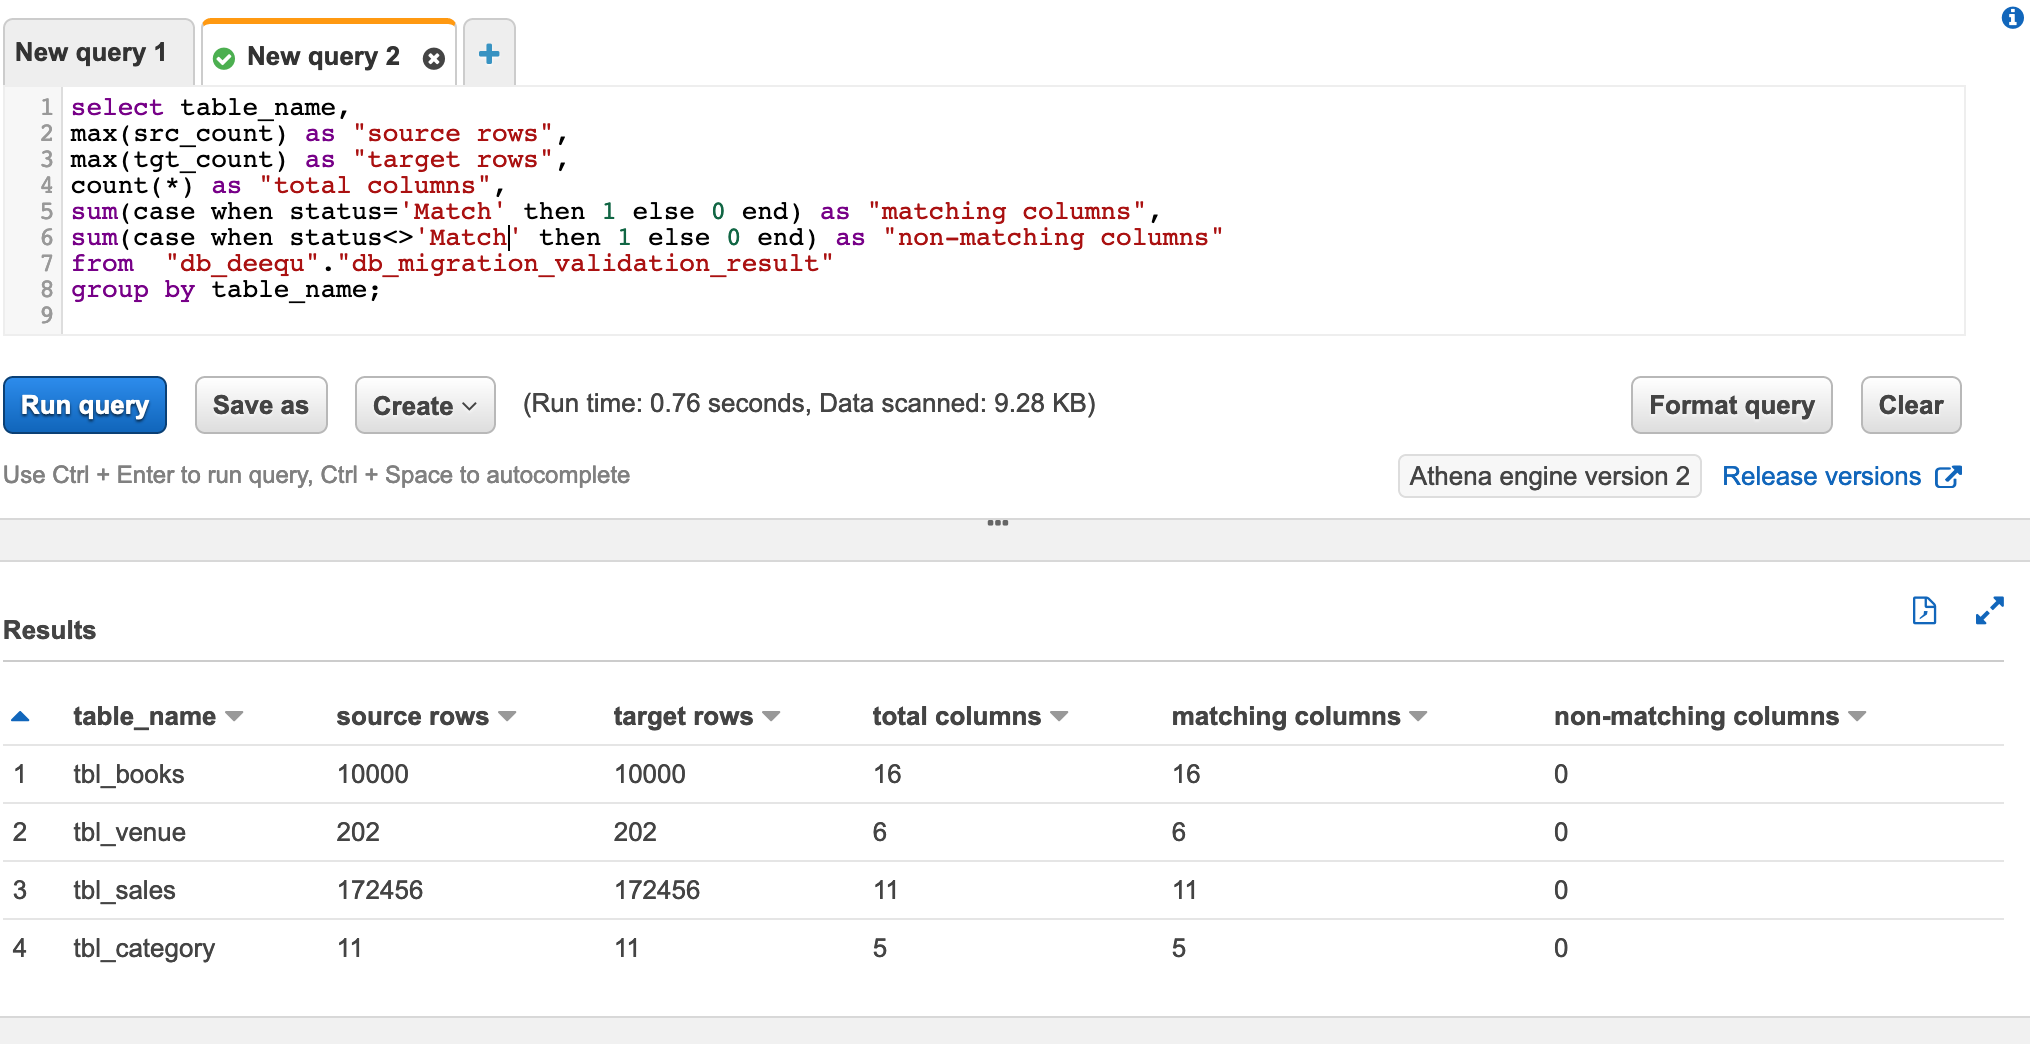Close the New query 2 tab
This screenshot has height=1044, width=2030.
[x=434, y=59]
